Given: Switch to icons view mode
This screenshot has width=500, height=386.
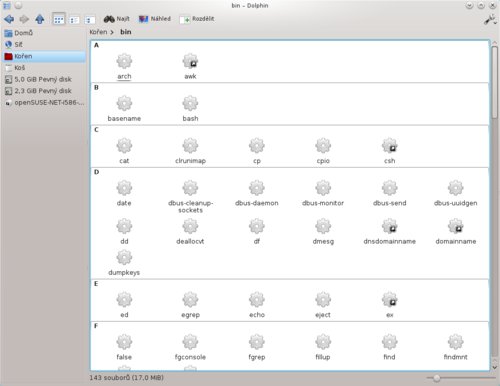Looking at the screenshot, I should point(59,20).
